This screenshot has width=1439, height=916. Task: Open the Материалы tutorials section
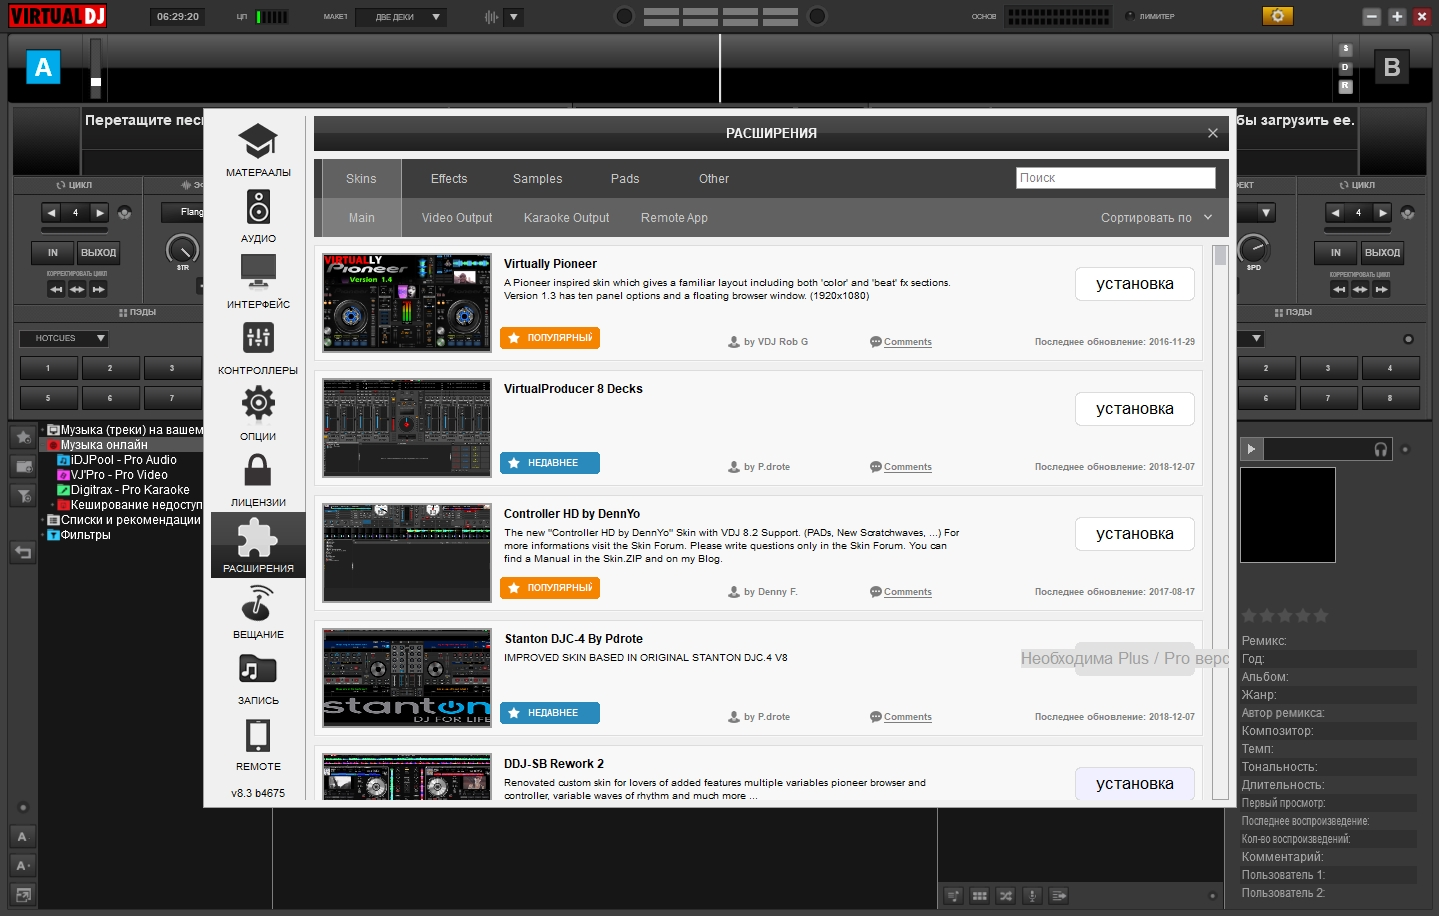pyautogui.click(x=258, y=150)
